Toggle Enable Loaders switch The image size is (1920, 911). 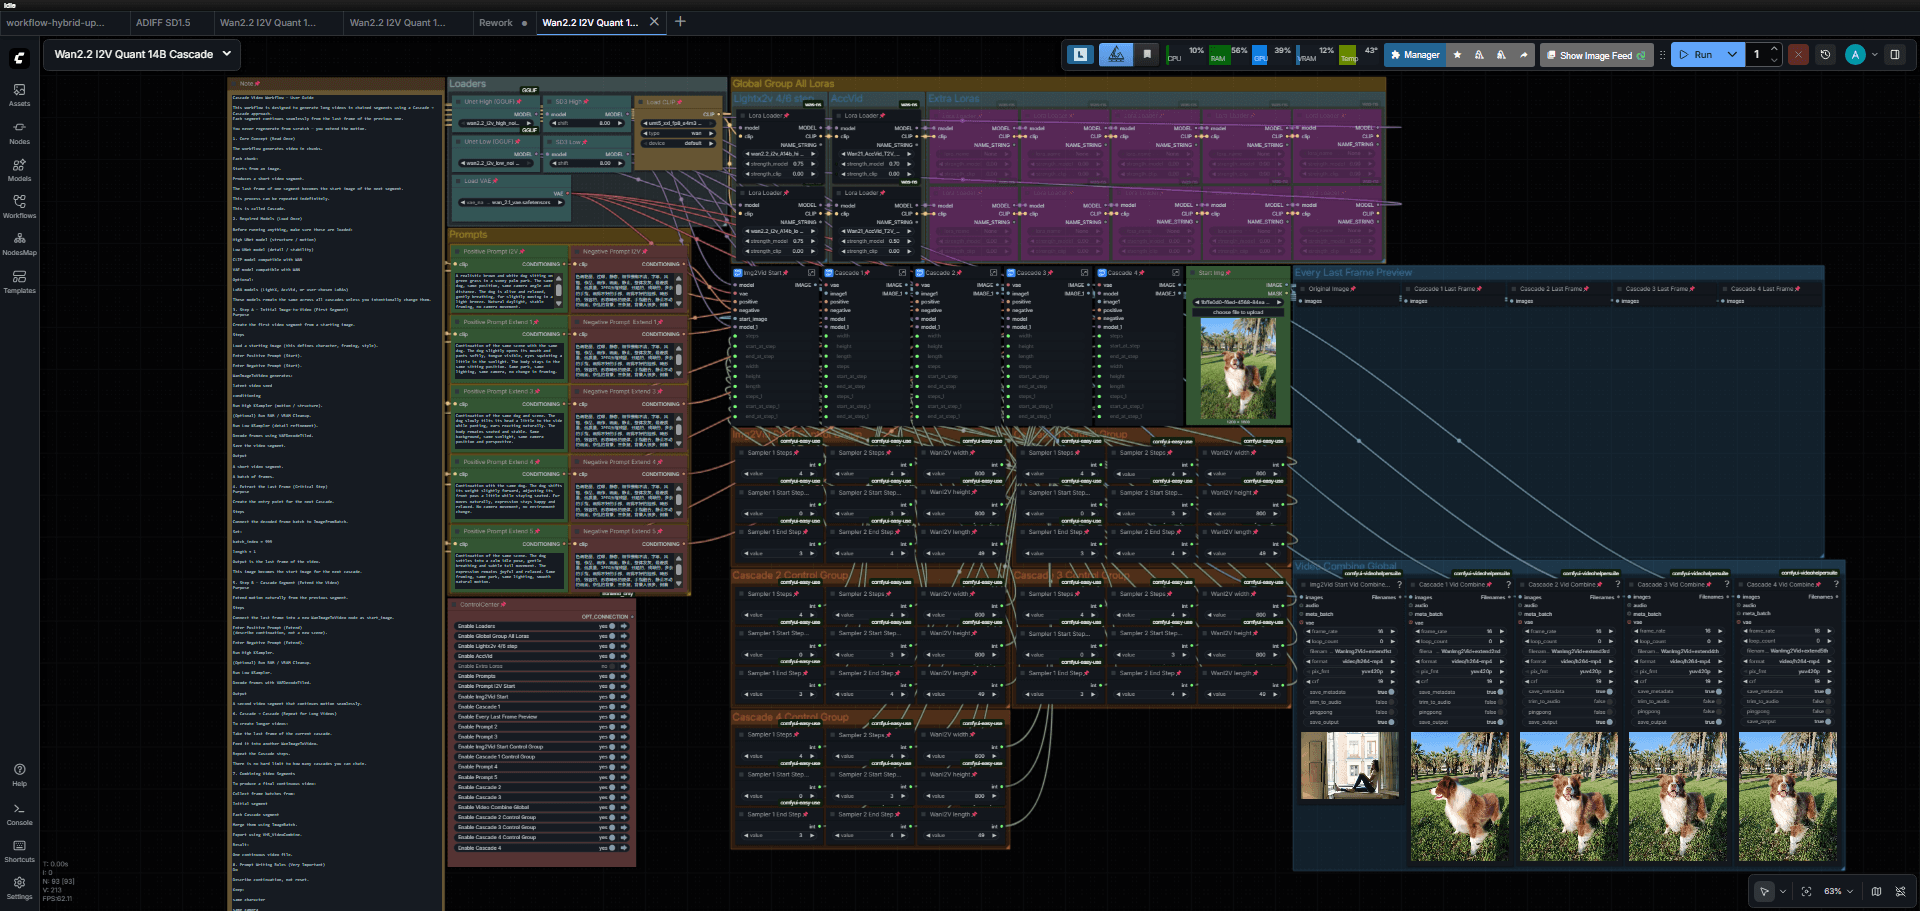(612, 626)
